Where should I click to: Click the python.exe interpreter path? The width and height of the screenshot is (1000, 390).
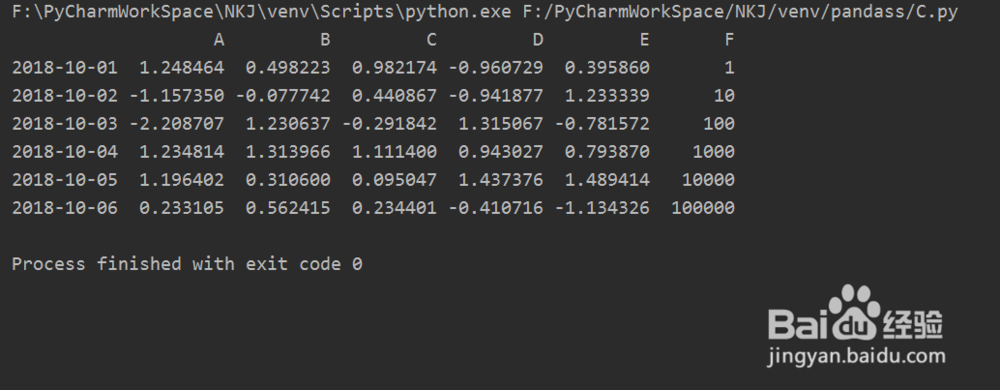coord(261,12)
